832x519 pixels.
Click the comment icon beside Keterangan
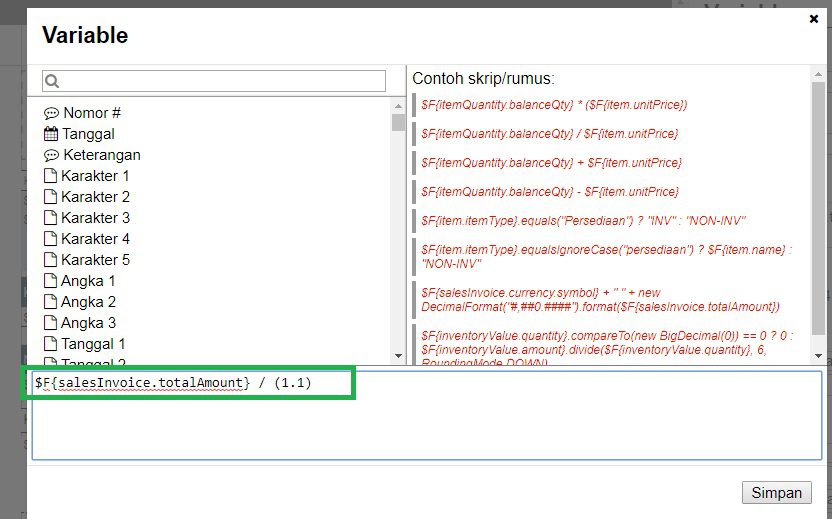(51, 155)
